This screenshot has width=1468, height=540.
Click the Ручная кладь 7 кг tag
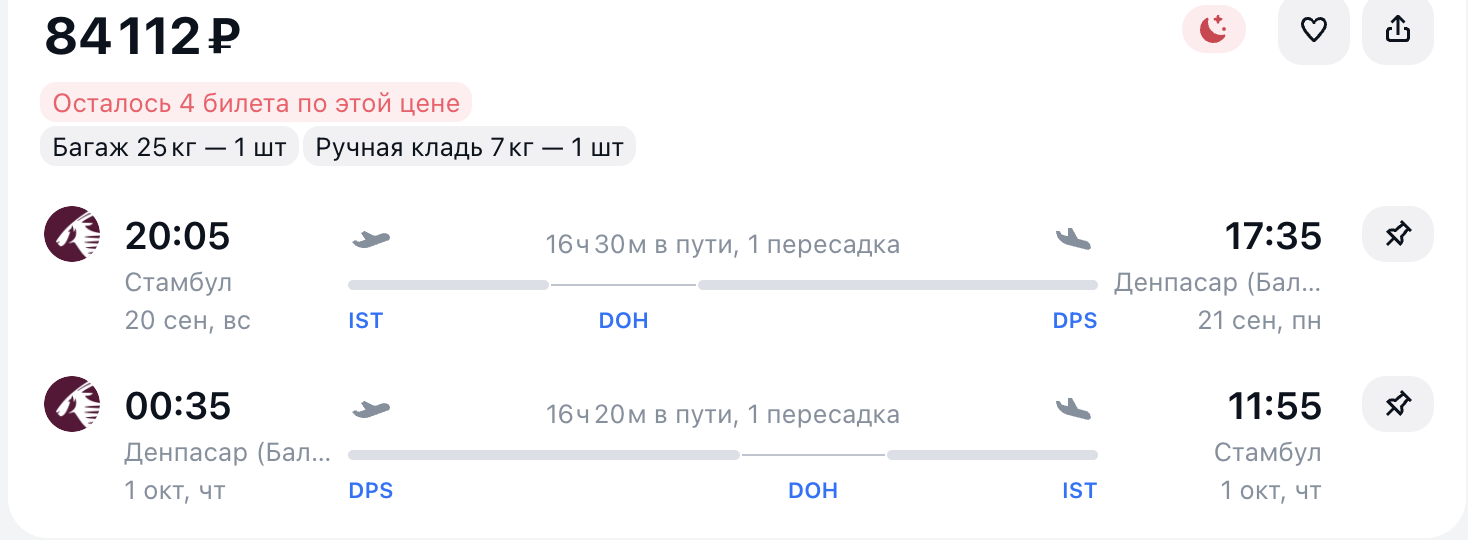(x=469, y=148)
